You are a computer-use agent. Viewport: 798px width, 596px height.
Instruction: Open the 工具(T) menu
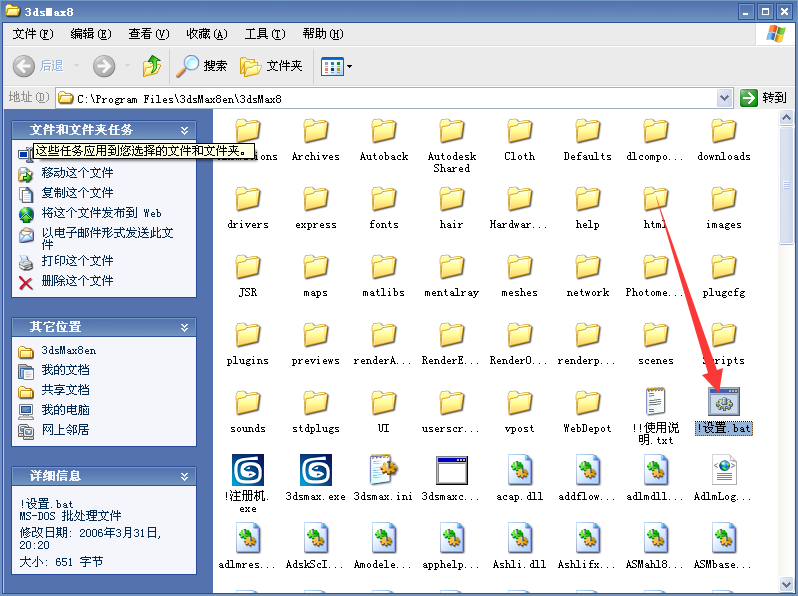(265, 34)
